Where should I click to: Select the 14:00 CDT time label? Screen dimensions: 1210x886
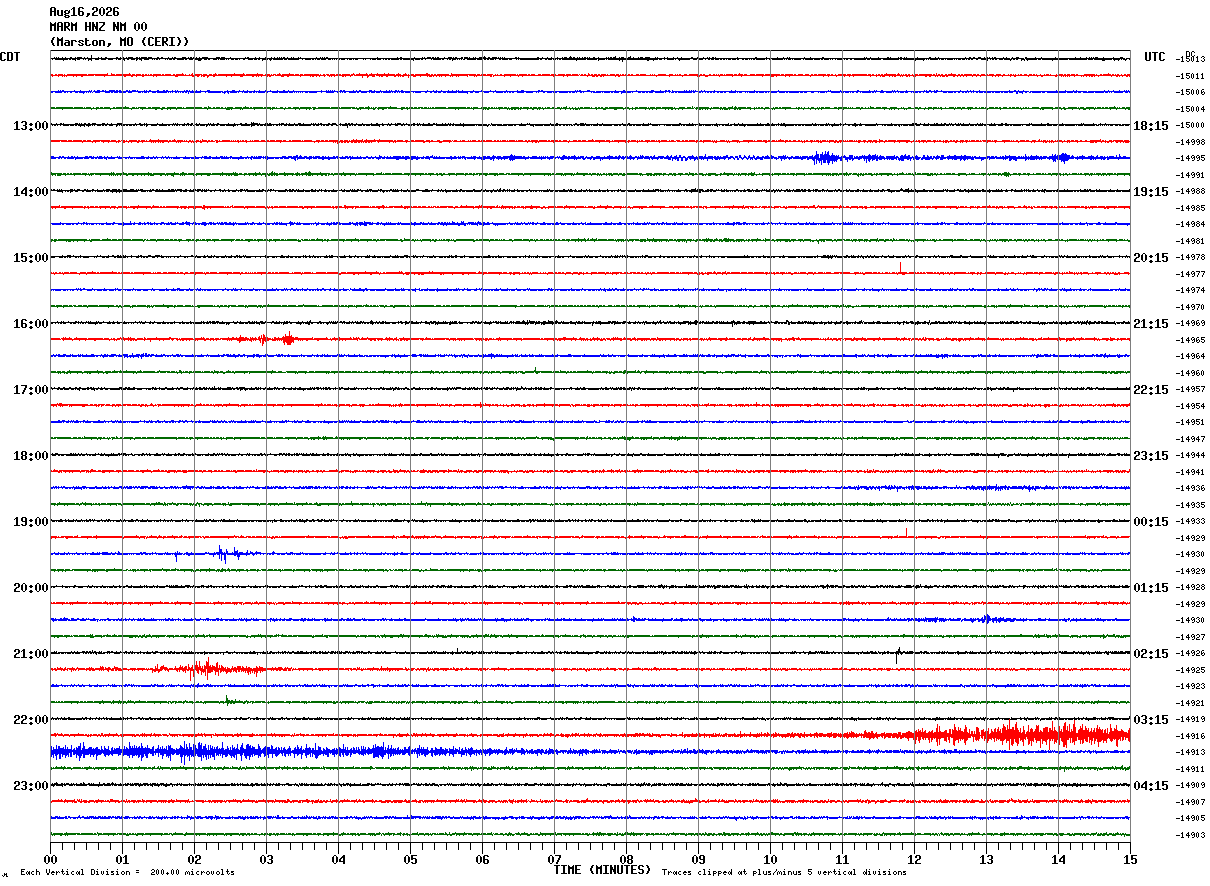click(30, 192)
